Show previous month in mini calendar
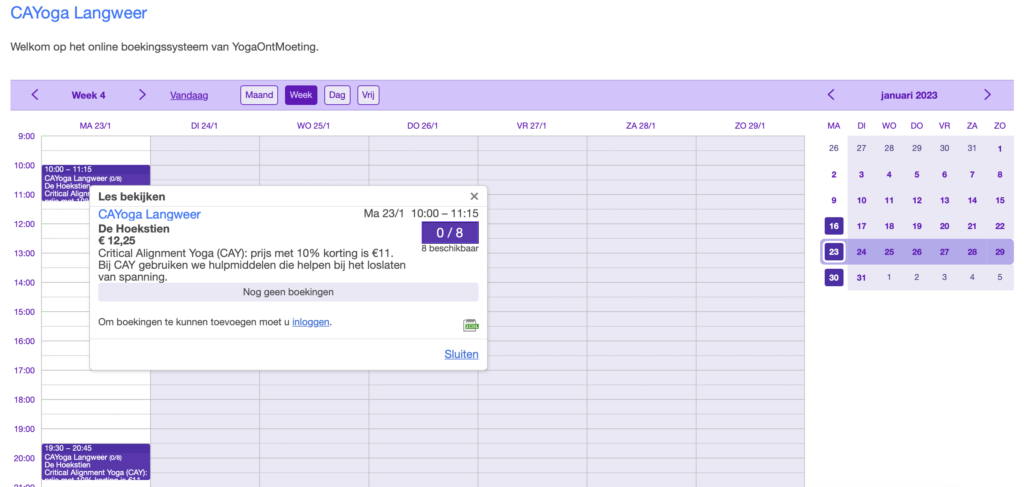1024x487 pixels. tap(831, 95)
